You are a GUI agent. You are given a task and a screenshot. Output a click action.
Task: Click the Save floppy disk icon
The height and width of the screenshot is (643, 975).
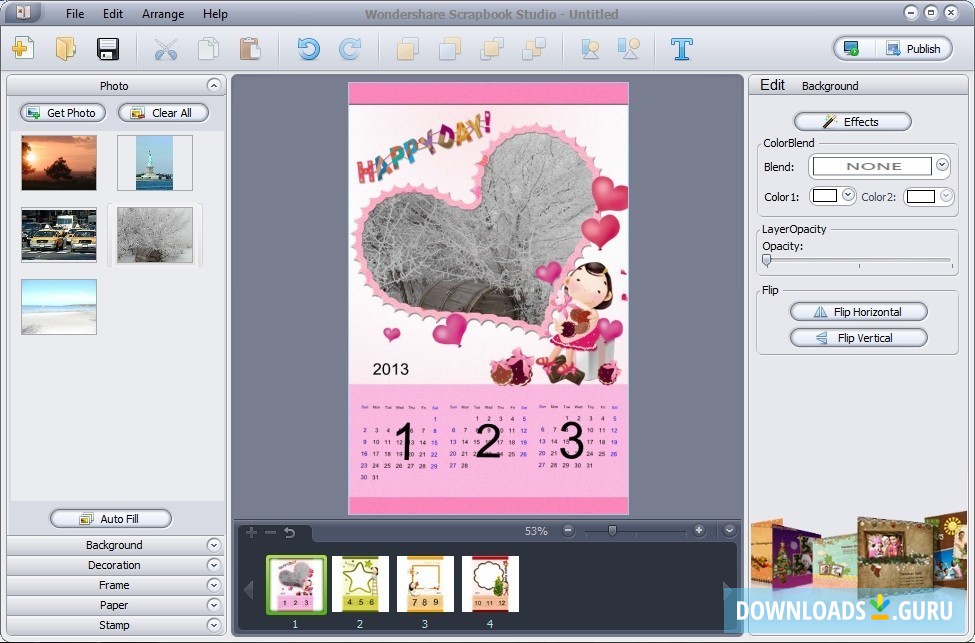tap(108, 48)
